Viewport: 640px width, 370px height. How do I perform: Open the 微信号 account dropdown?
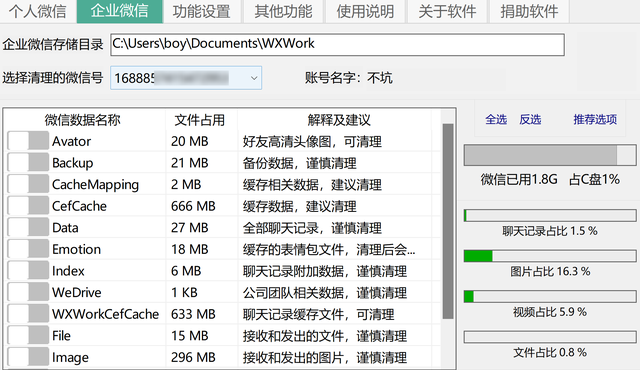[x=186, y=78]
